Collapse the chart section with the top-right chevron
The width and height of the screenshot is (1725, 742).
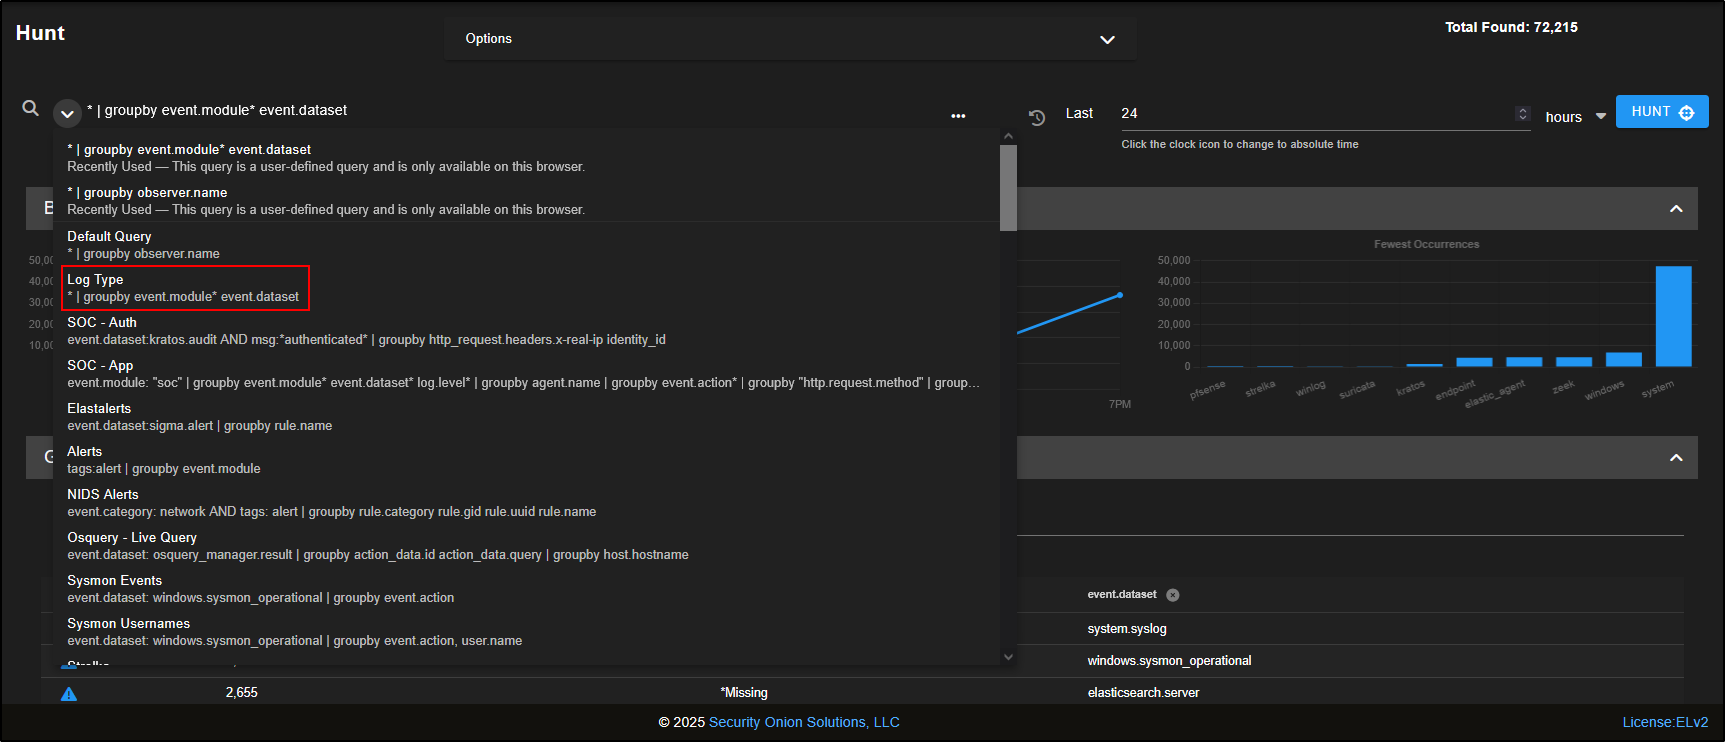pyautogui.click(x=1676, y=209)
